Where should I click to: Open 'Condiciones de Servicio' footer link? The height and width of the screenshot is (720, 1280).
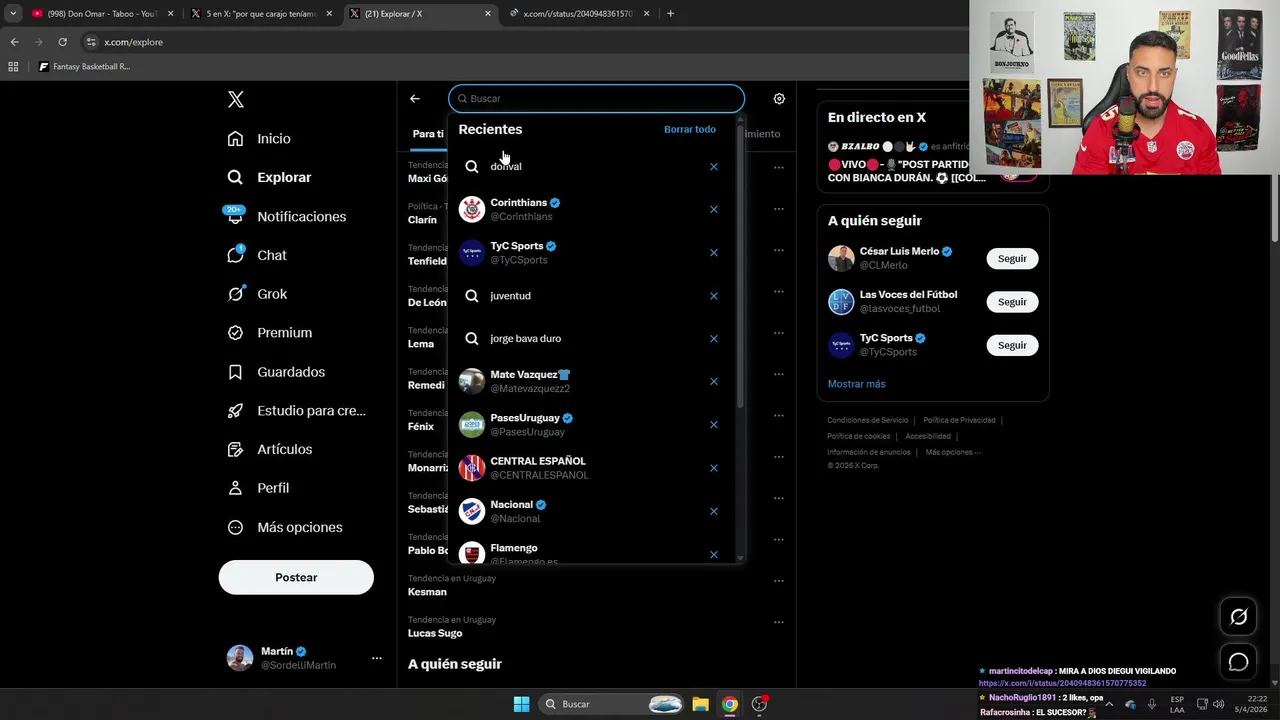point(867,420)
